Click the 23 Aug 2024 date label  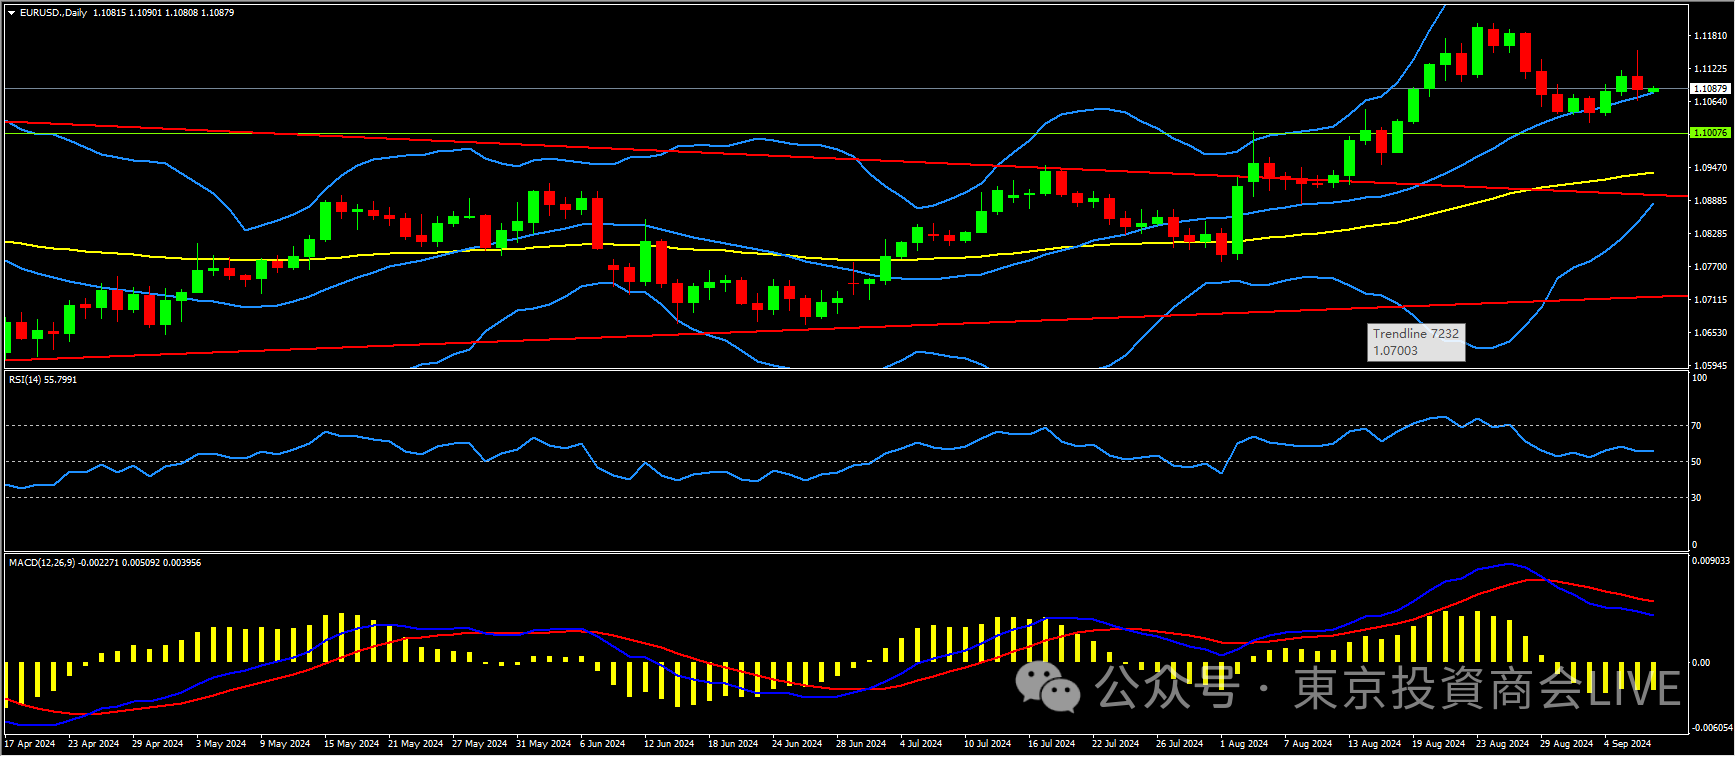[1502, 744]
